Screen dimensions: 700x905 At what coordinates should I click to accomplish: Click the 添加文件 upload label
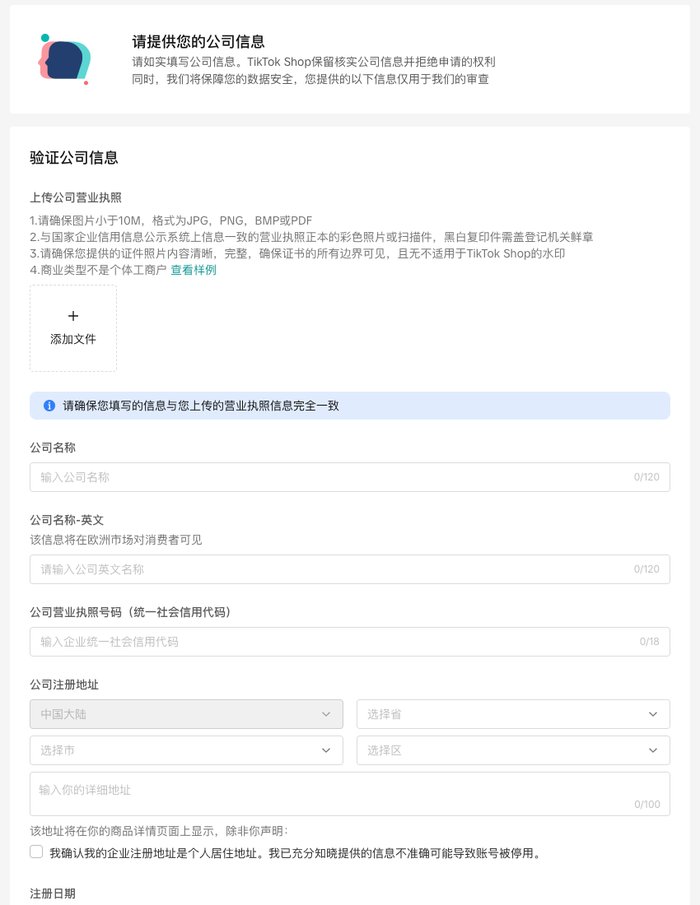coord(73,339)
